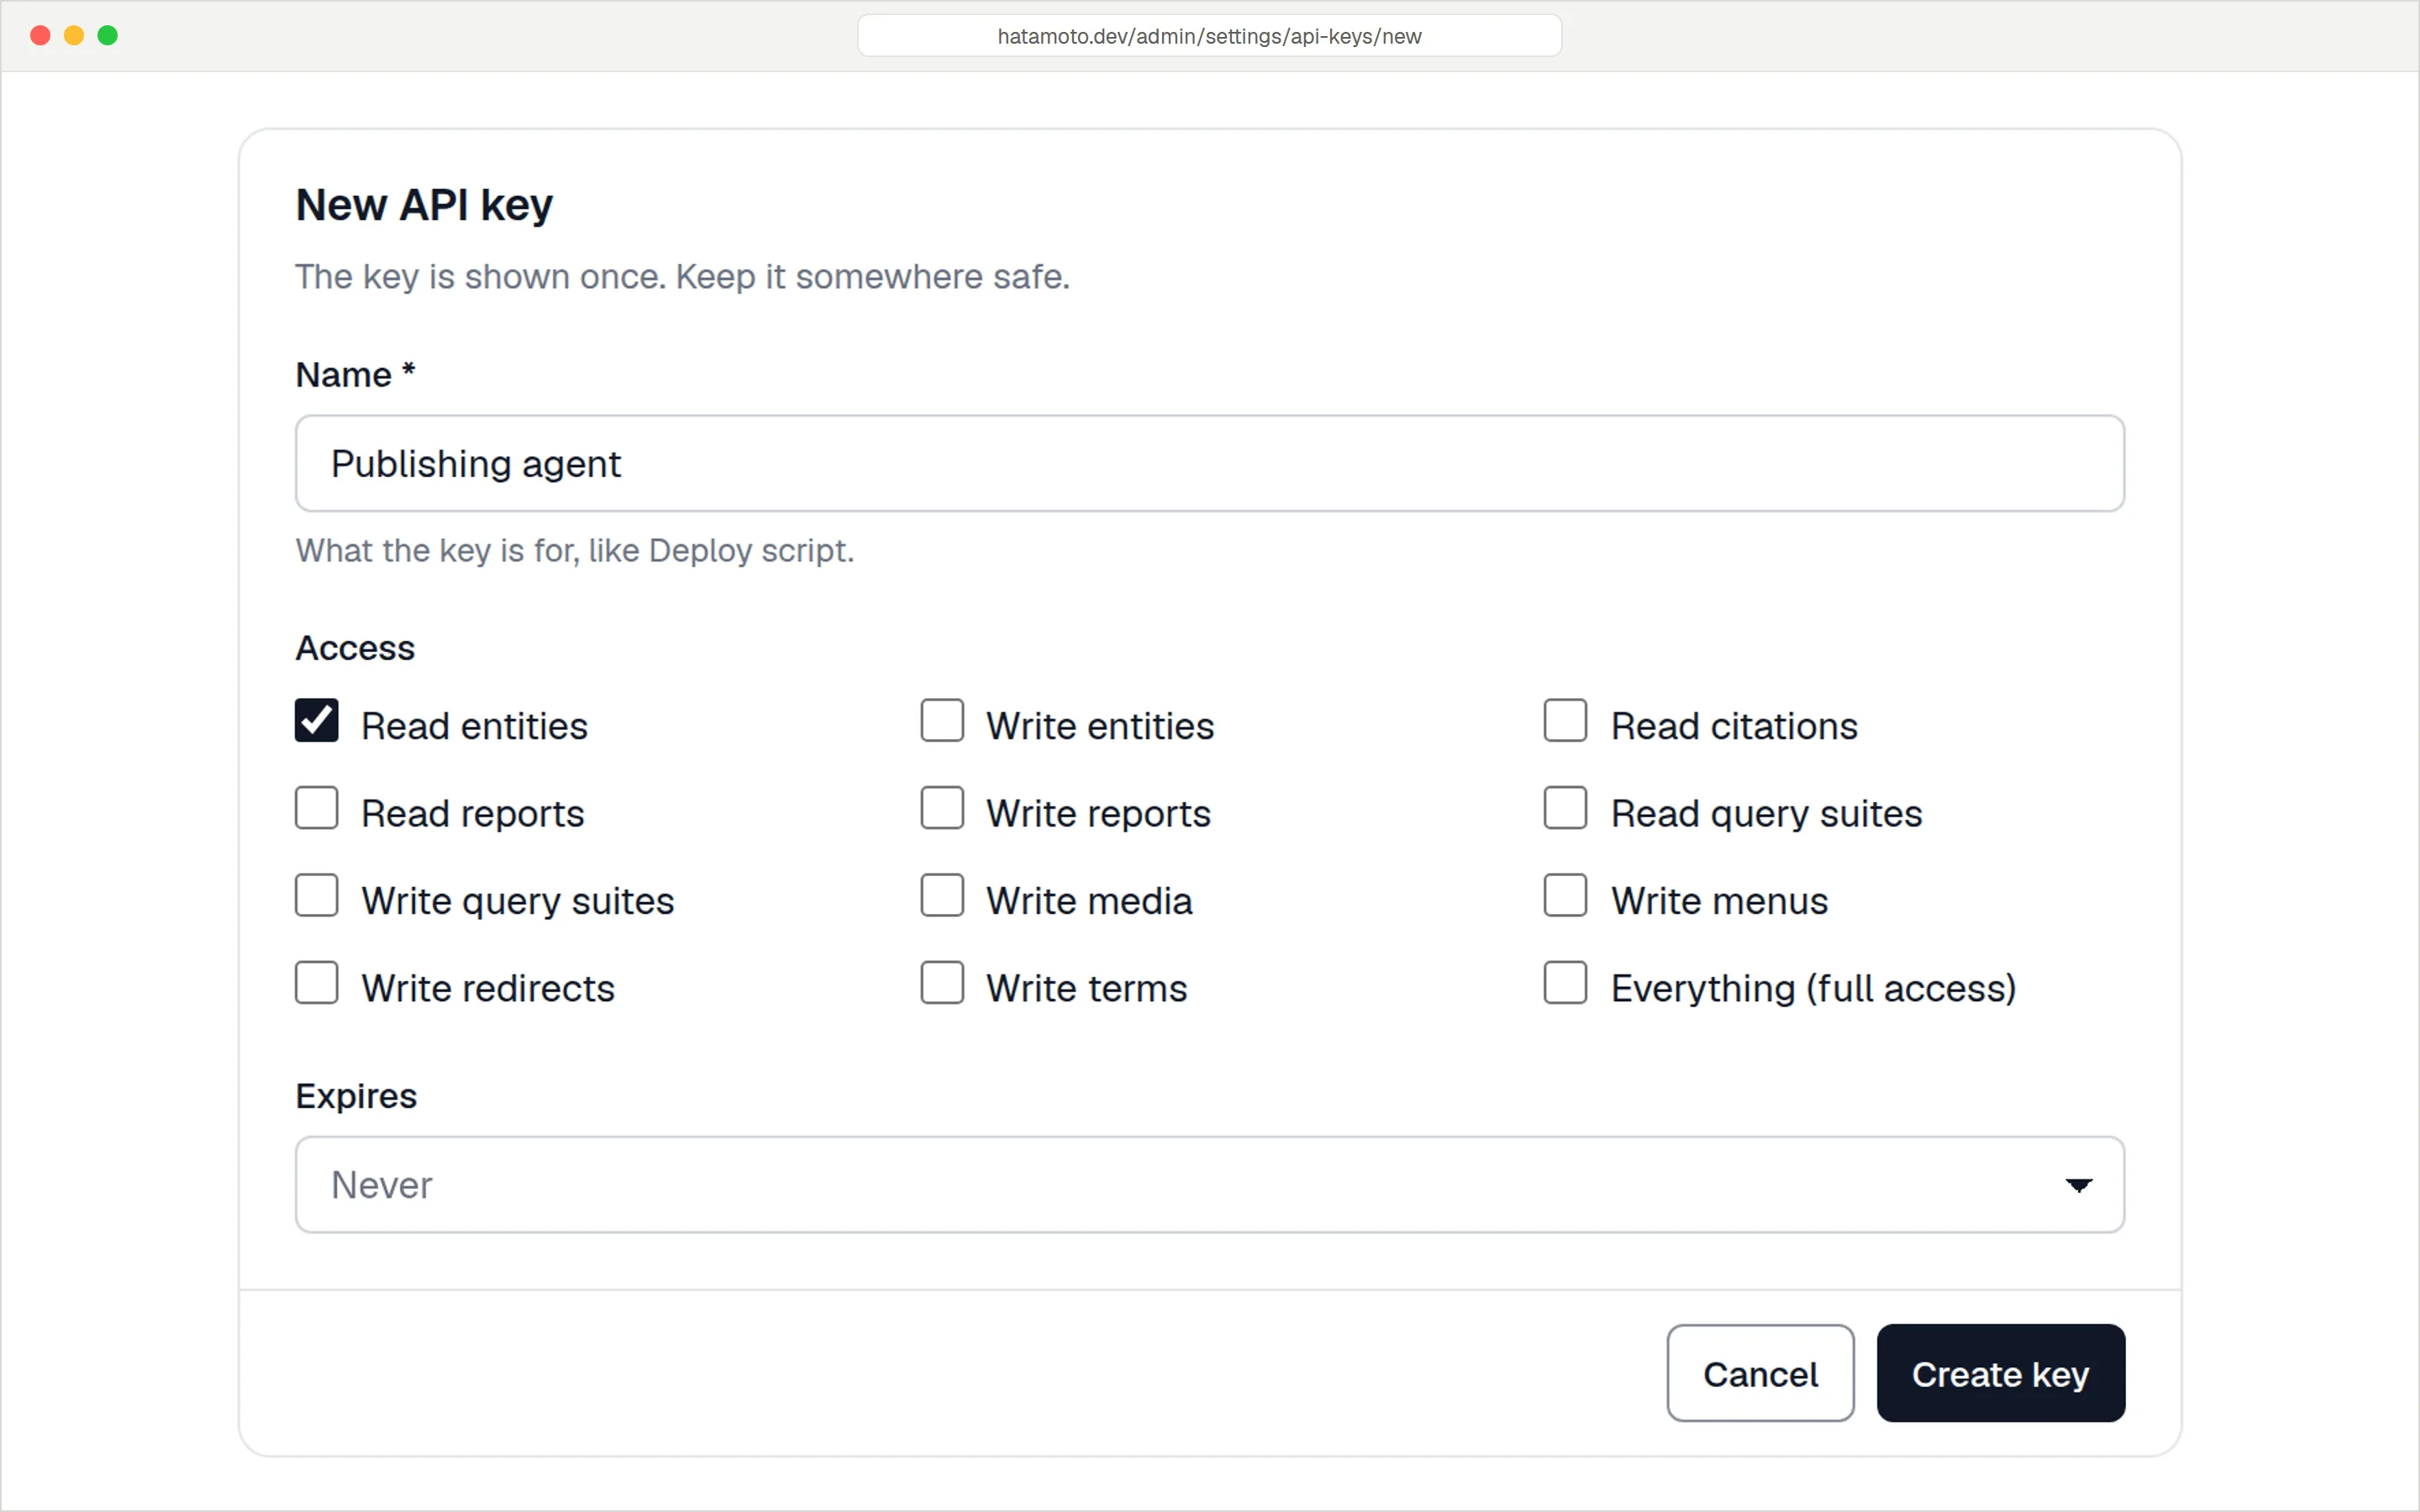Click the green maximize window button
Screen dimensions: 2420x1512
pos(108,36)
